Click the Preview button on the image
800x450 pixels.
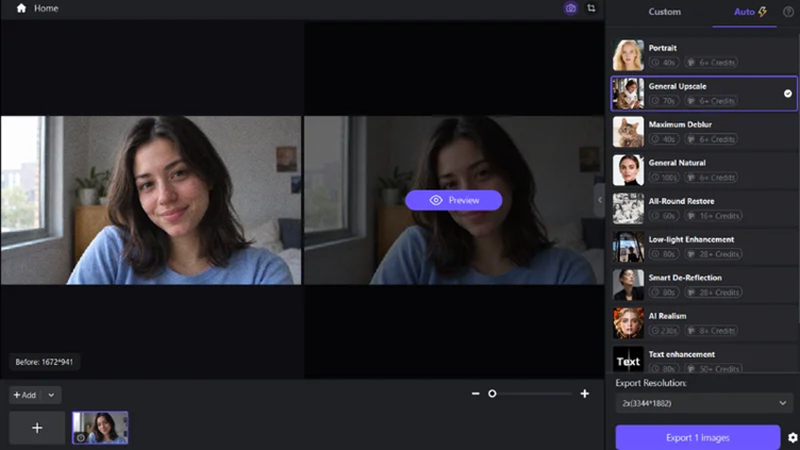pyautogui.click(x=454, y=200)
